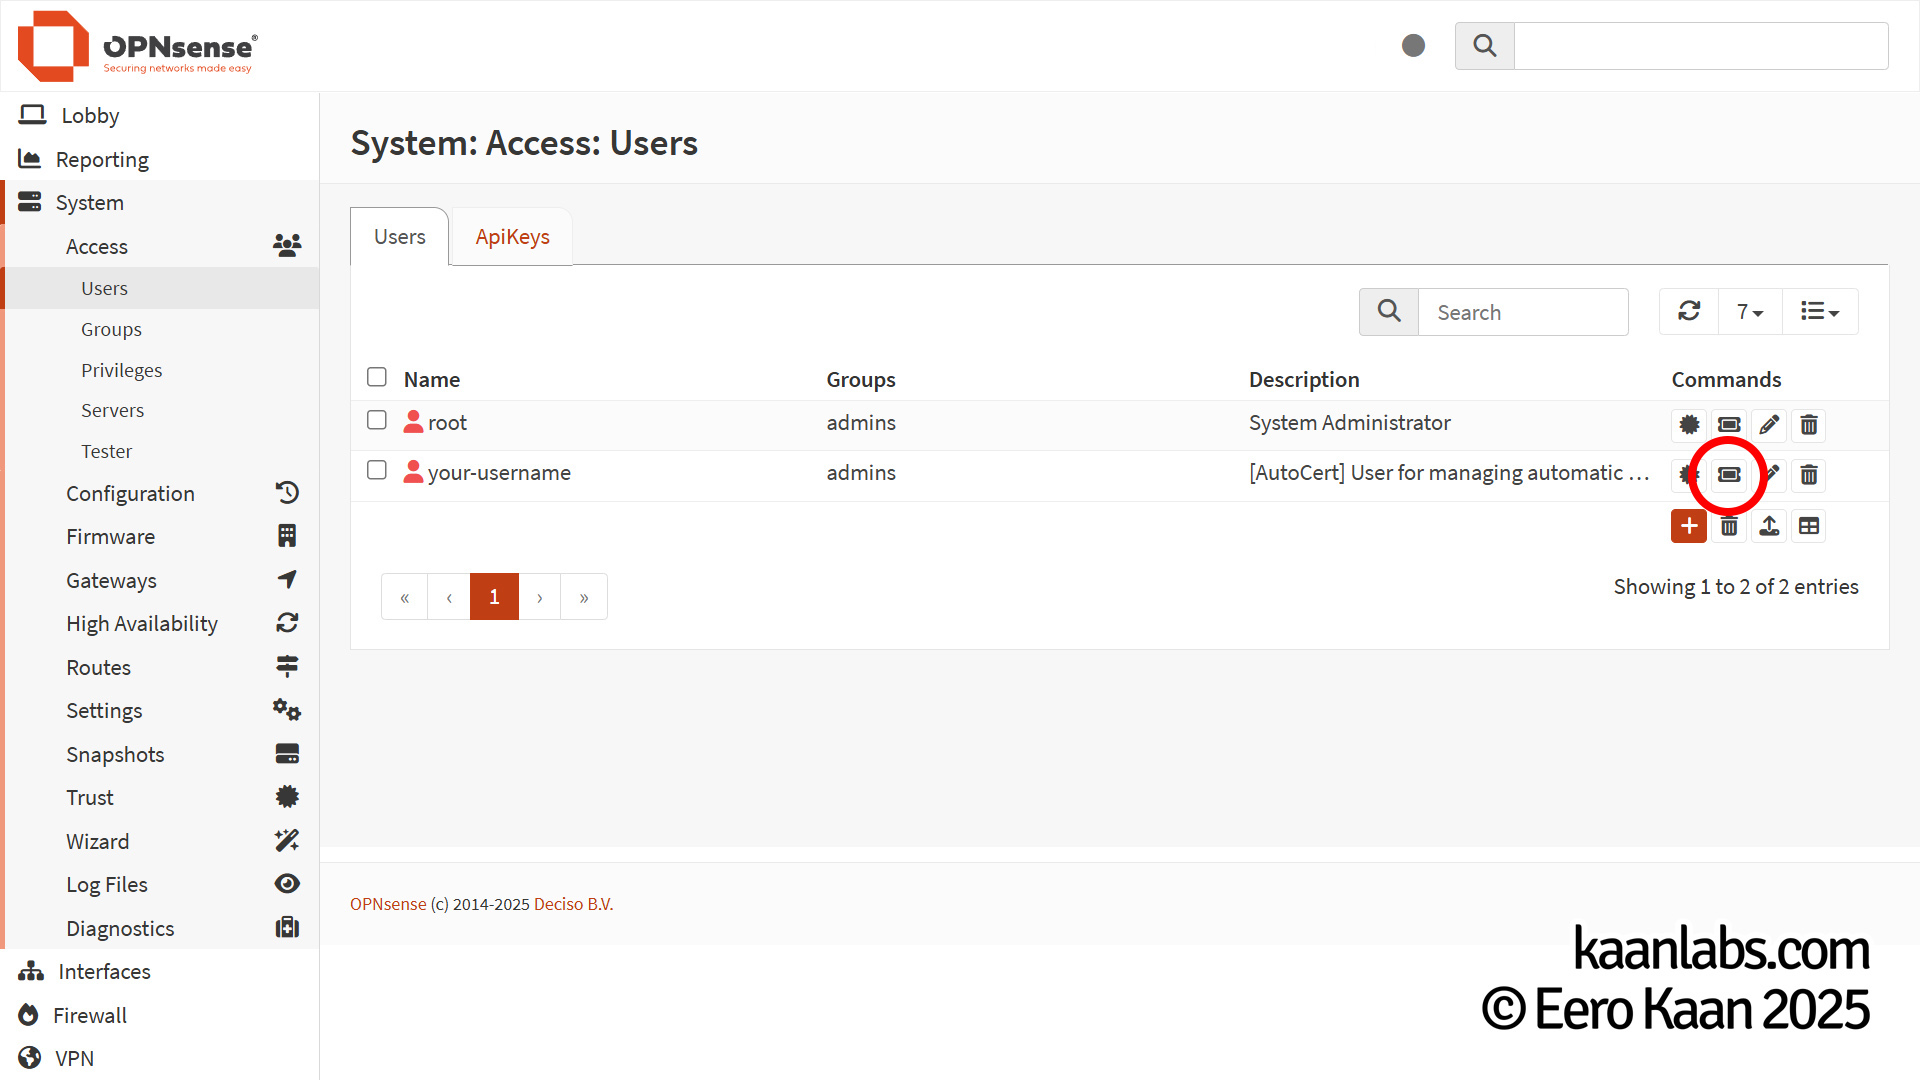Open Privileges in the sidebar
This screenshot has height=1080, width=1920.
[x=160, y=370]
